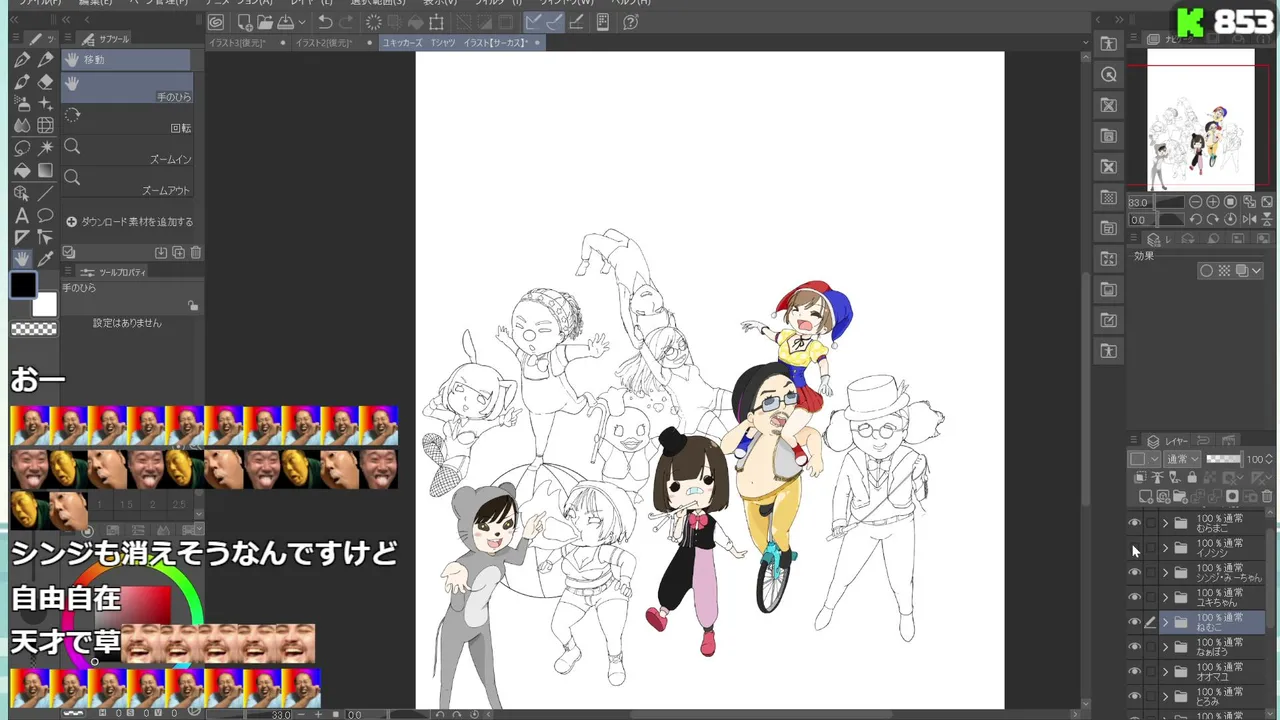The width and height of the screenshot is (1280, 720).
Task: Click the New document icon in command bar
Action: click(245, 22)
